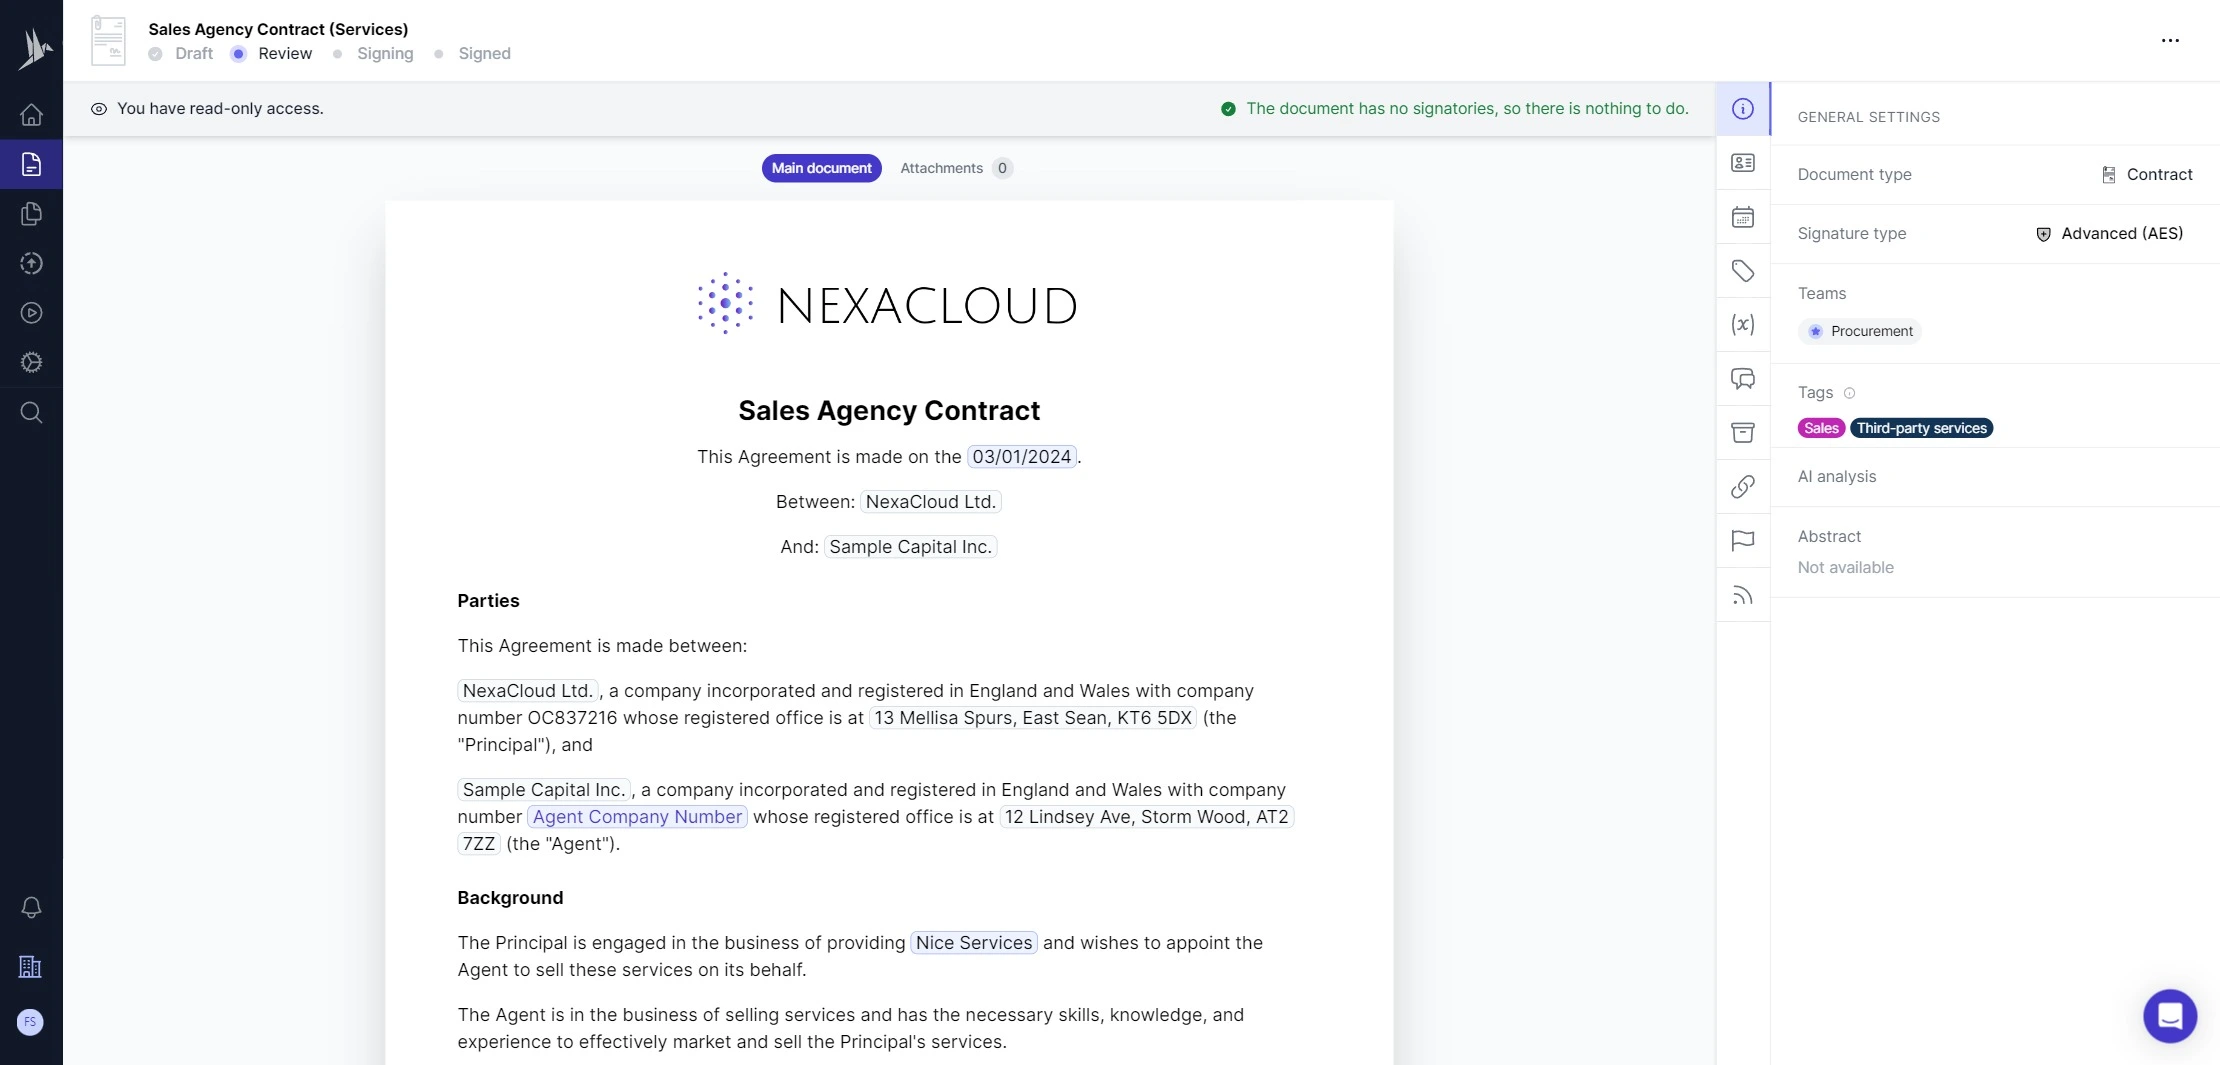This screenshot has height=1065, width=2220.
Task: Open the archive box panel icon
Action: pyautogui.click(x=1743, y=433)
